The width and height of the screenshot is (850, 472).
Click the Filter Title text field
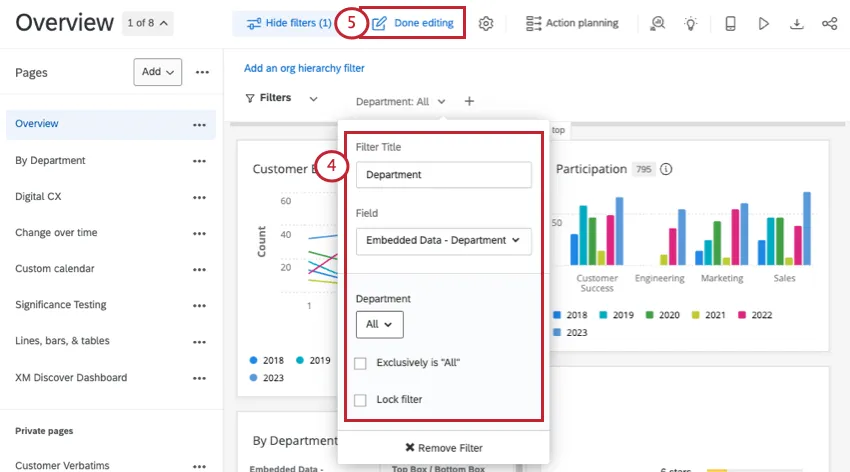443,175
